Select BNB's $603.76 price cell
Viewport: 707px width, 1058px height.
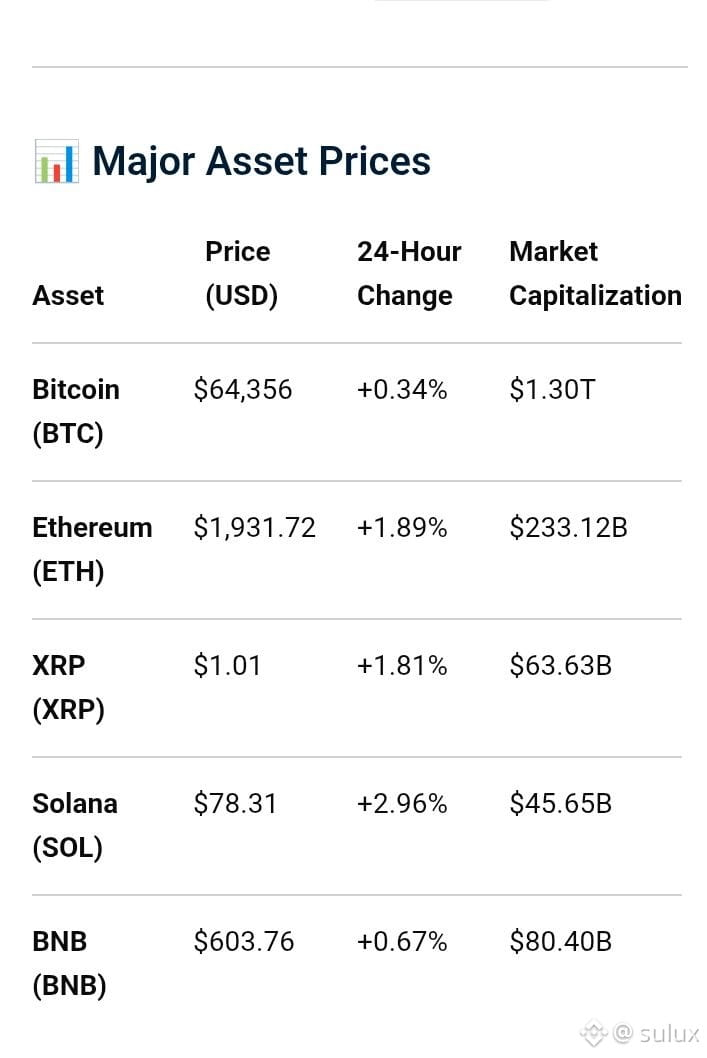[x=244, y=941]
